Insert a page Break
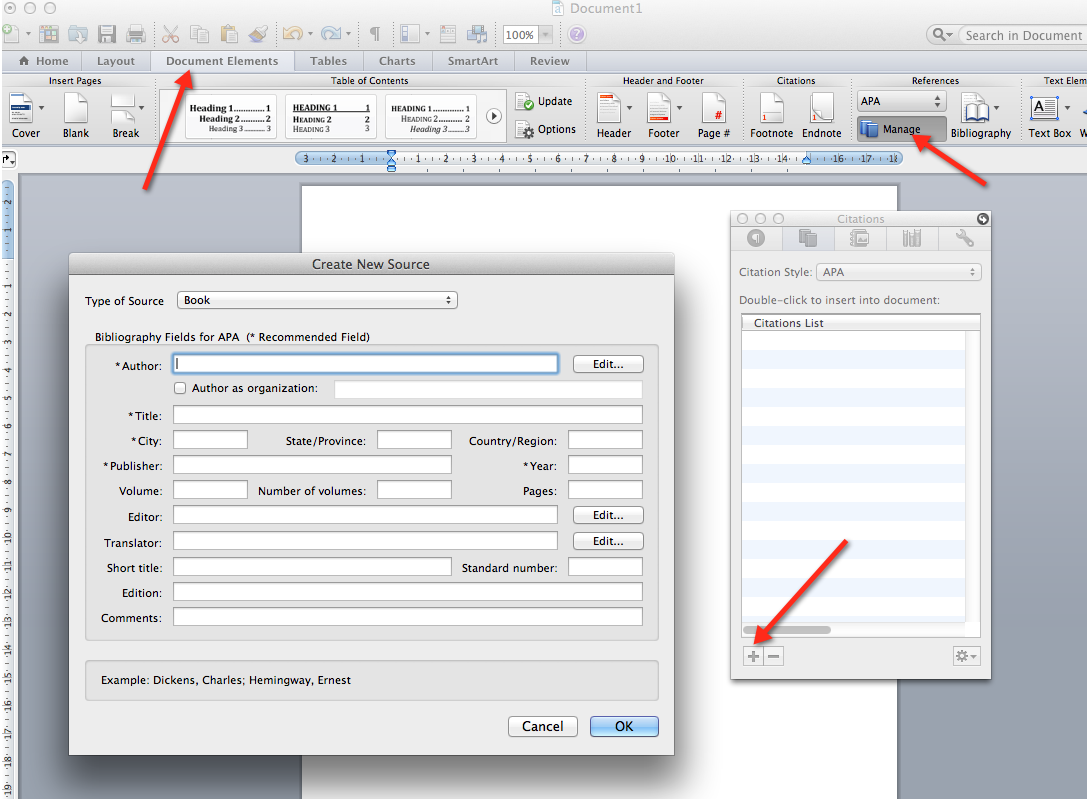Image resolution: width=1087 pixels, height=799 pixels. point(123,115)
